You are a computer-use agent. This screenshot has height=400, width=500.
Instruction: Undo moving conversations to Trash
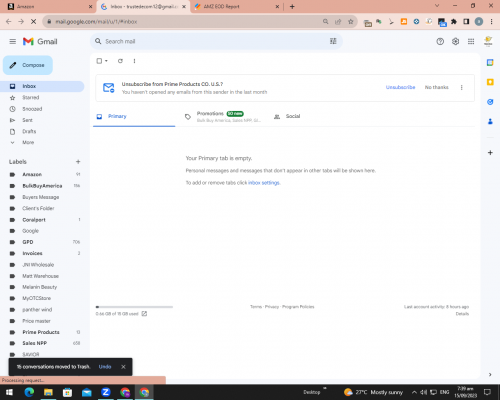[x=105, y=367]
